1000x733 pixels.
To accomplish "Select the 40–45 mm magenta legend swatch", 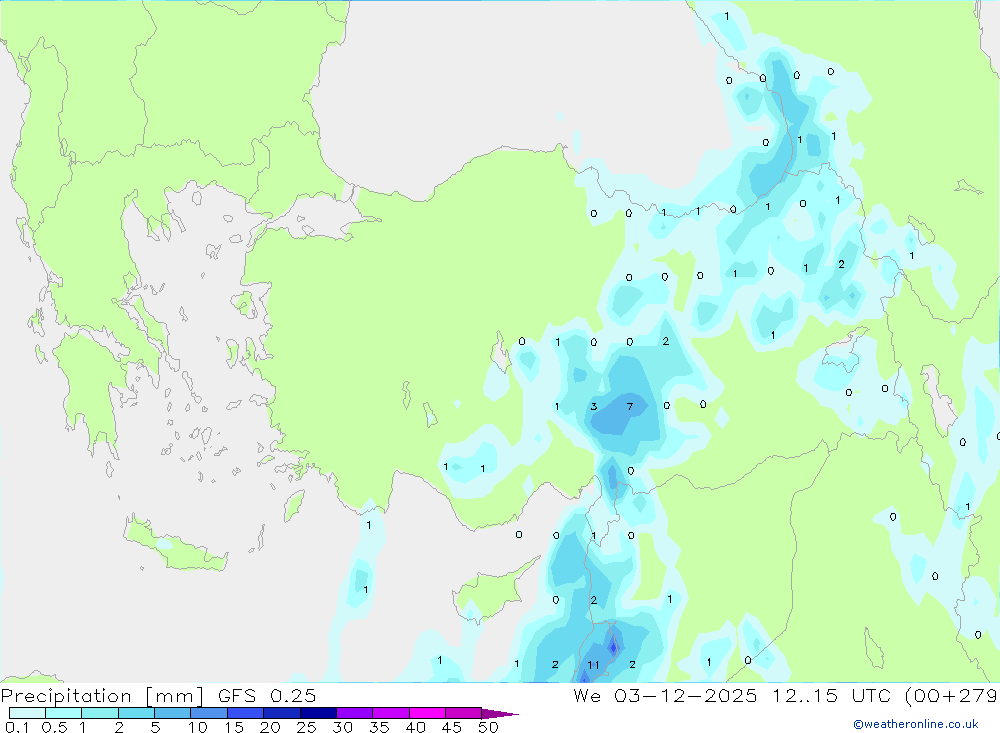I will [427, 713].
